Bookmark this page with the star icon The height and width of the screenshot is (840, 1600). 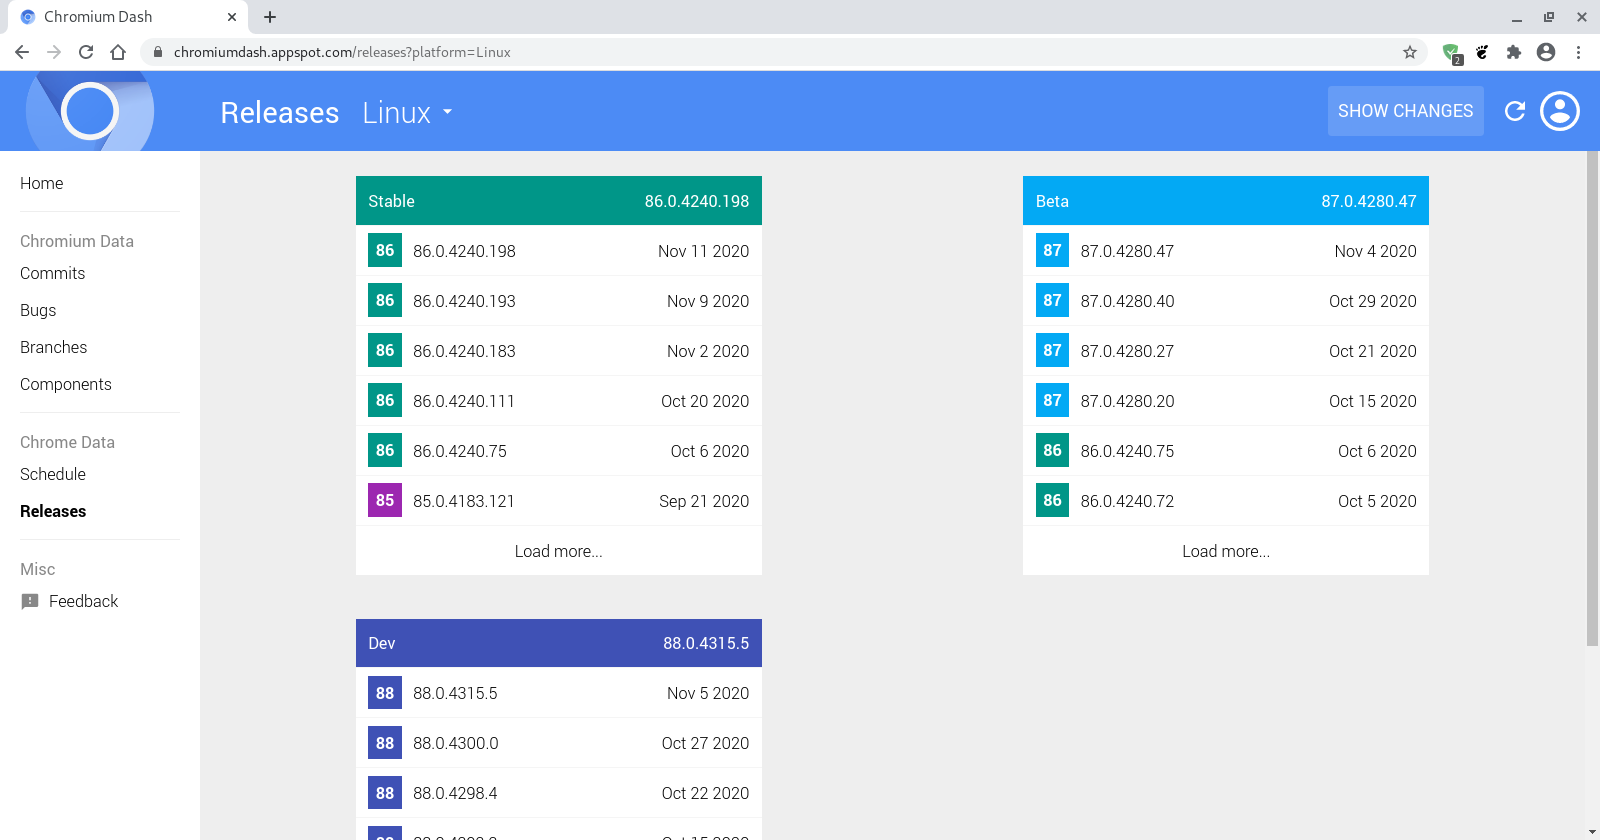pos(1410,52)
